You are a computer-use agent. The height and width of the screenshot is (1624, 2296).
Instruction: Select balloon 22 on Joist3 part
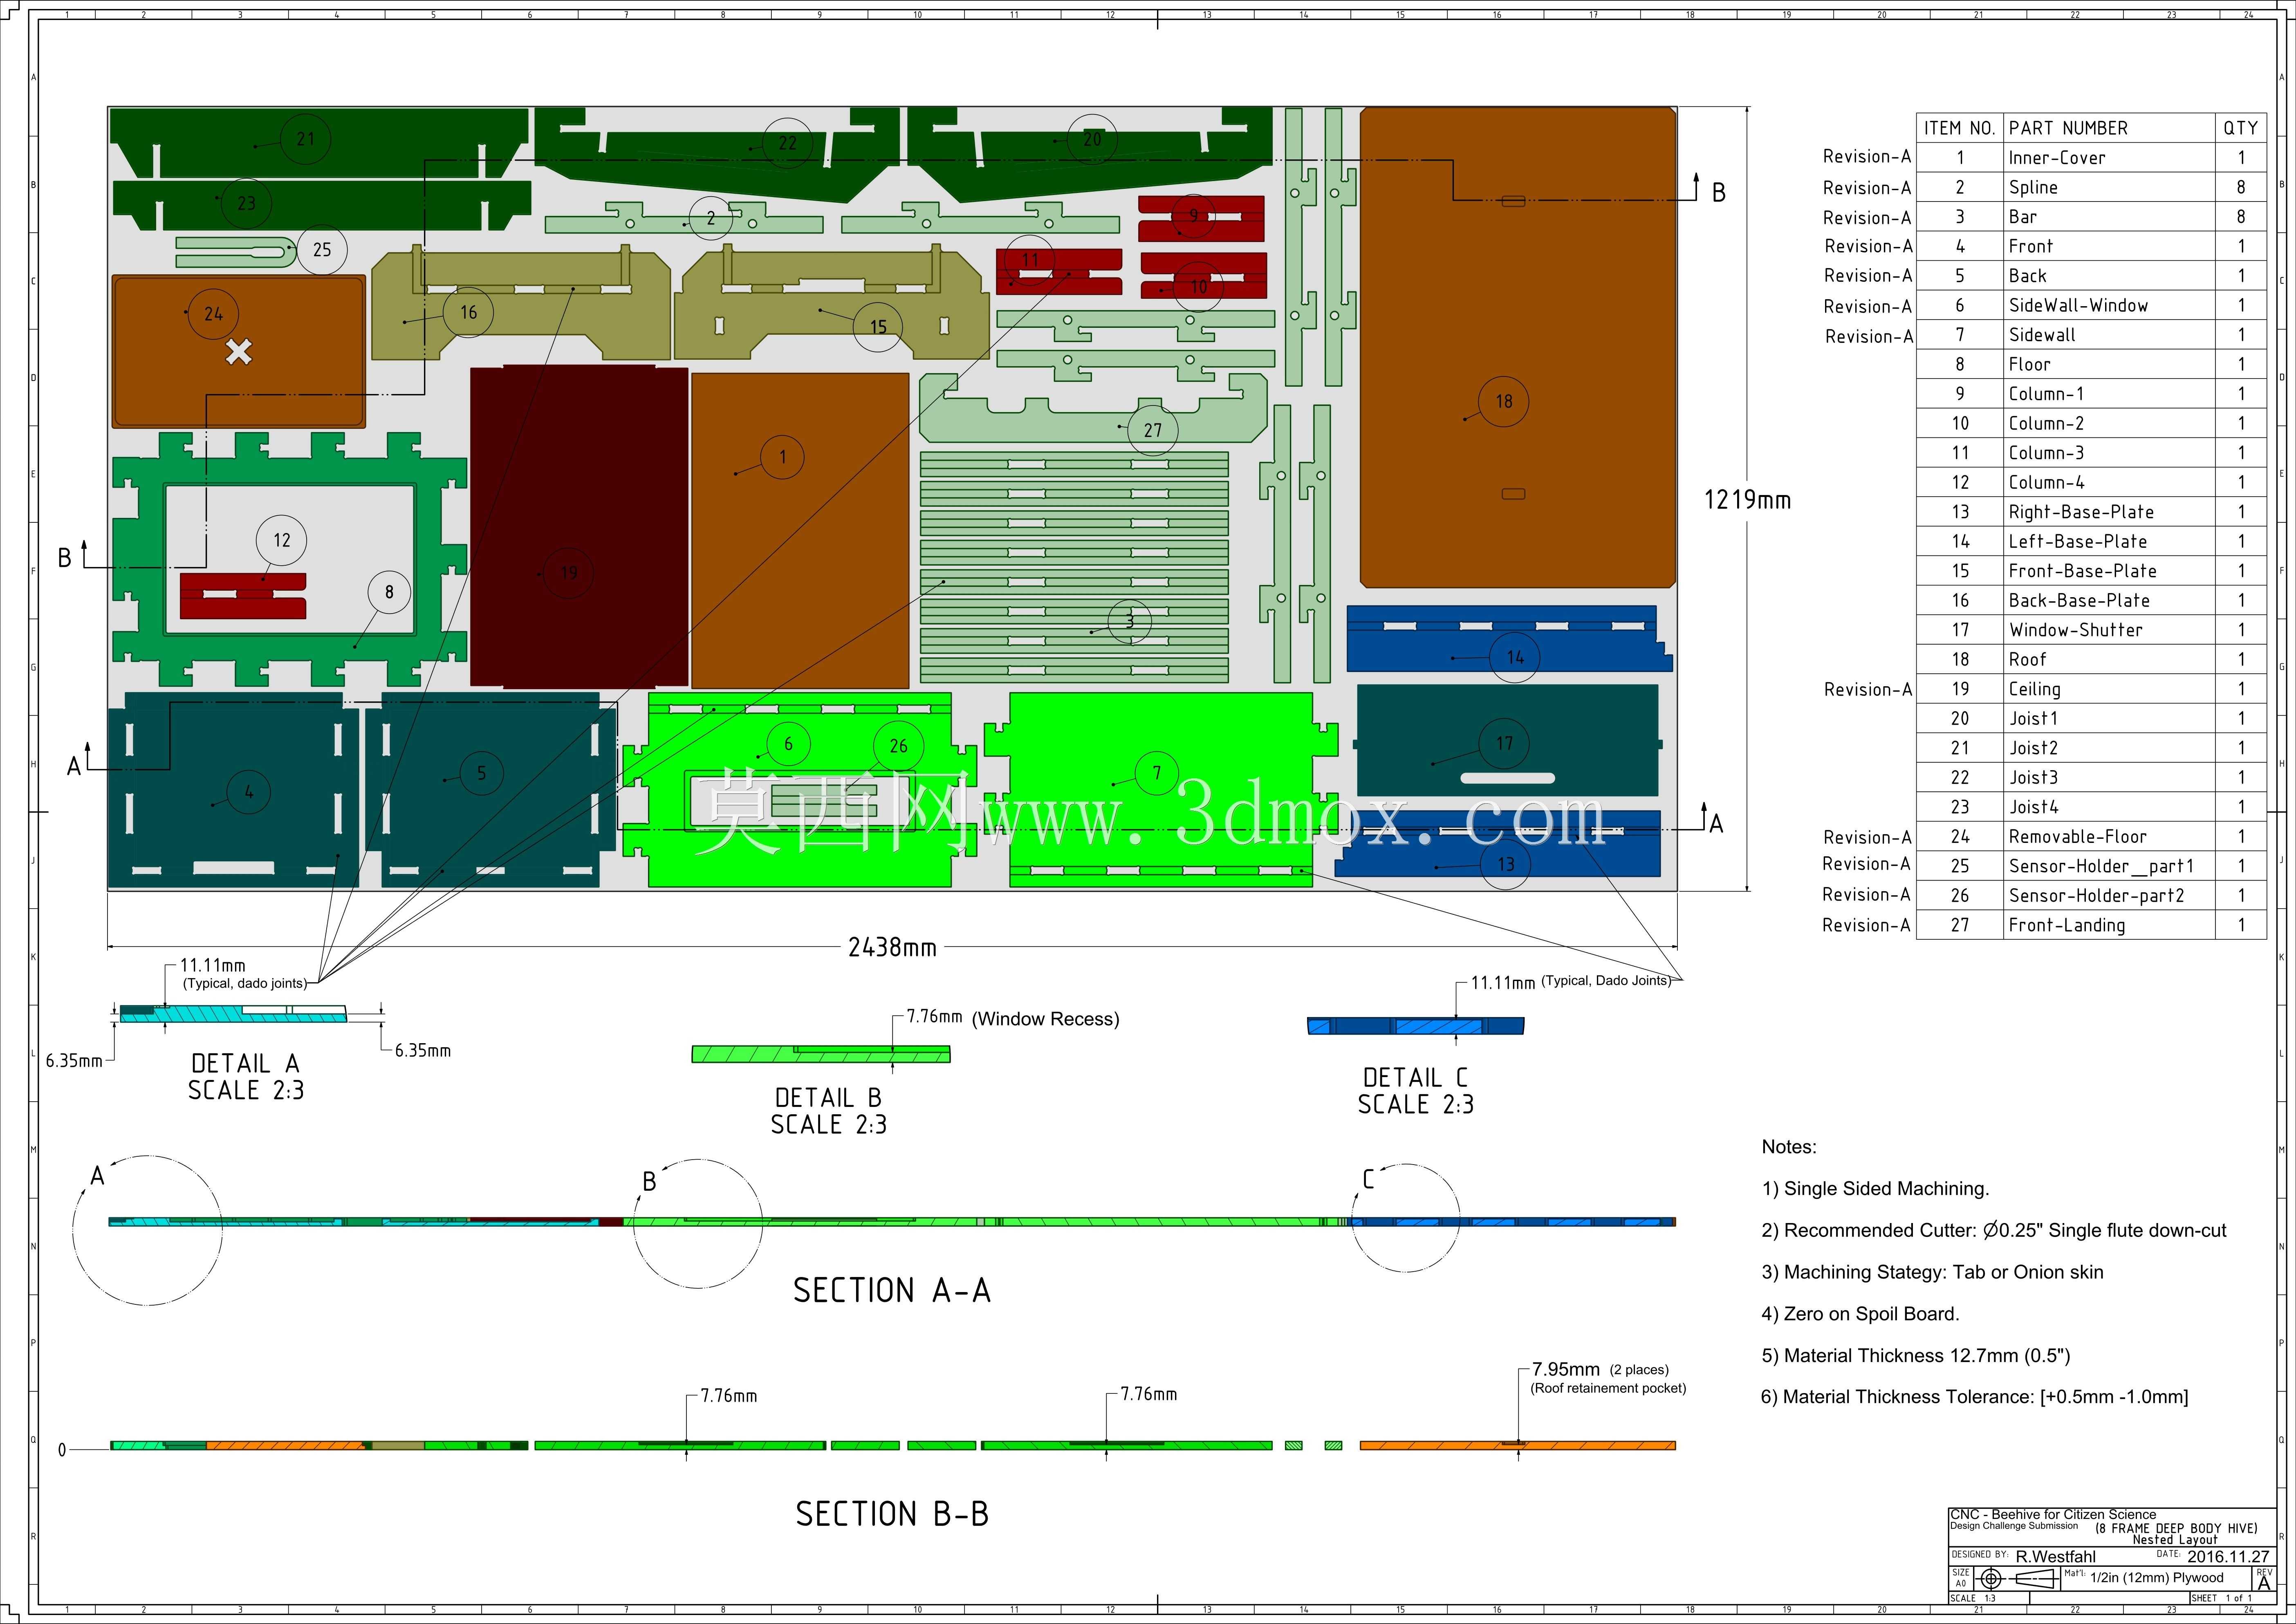[788, 143]
